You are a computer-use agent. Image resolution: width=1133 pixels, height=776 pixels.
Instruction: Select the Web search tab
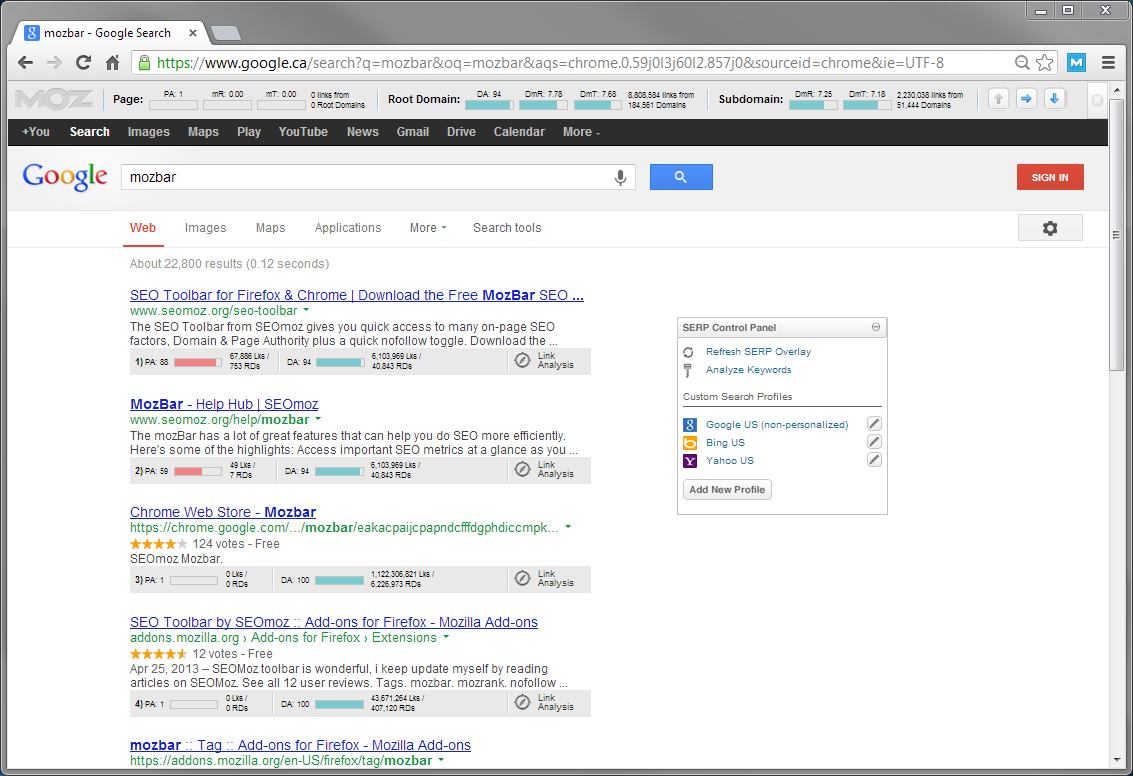pos(143,228)
